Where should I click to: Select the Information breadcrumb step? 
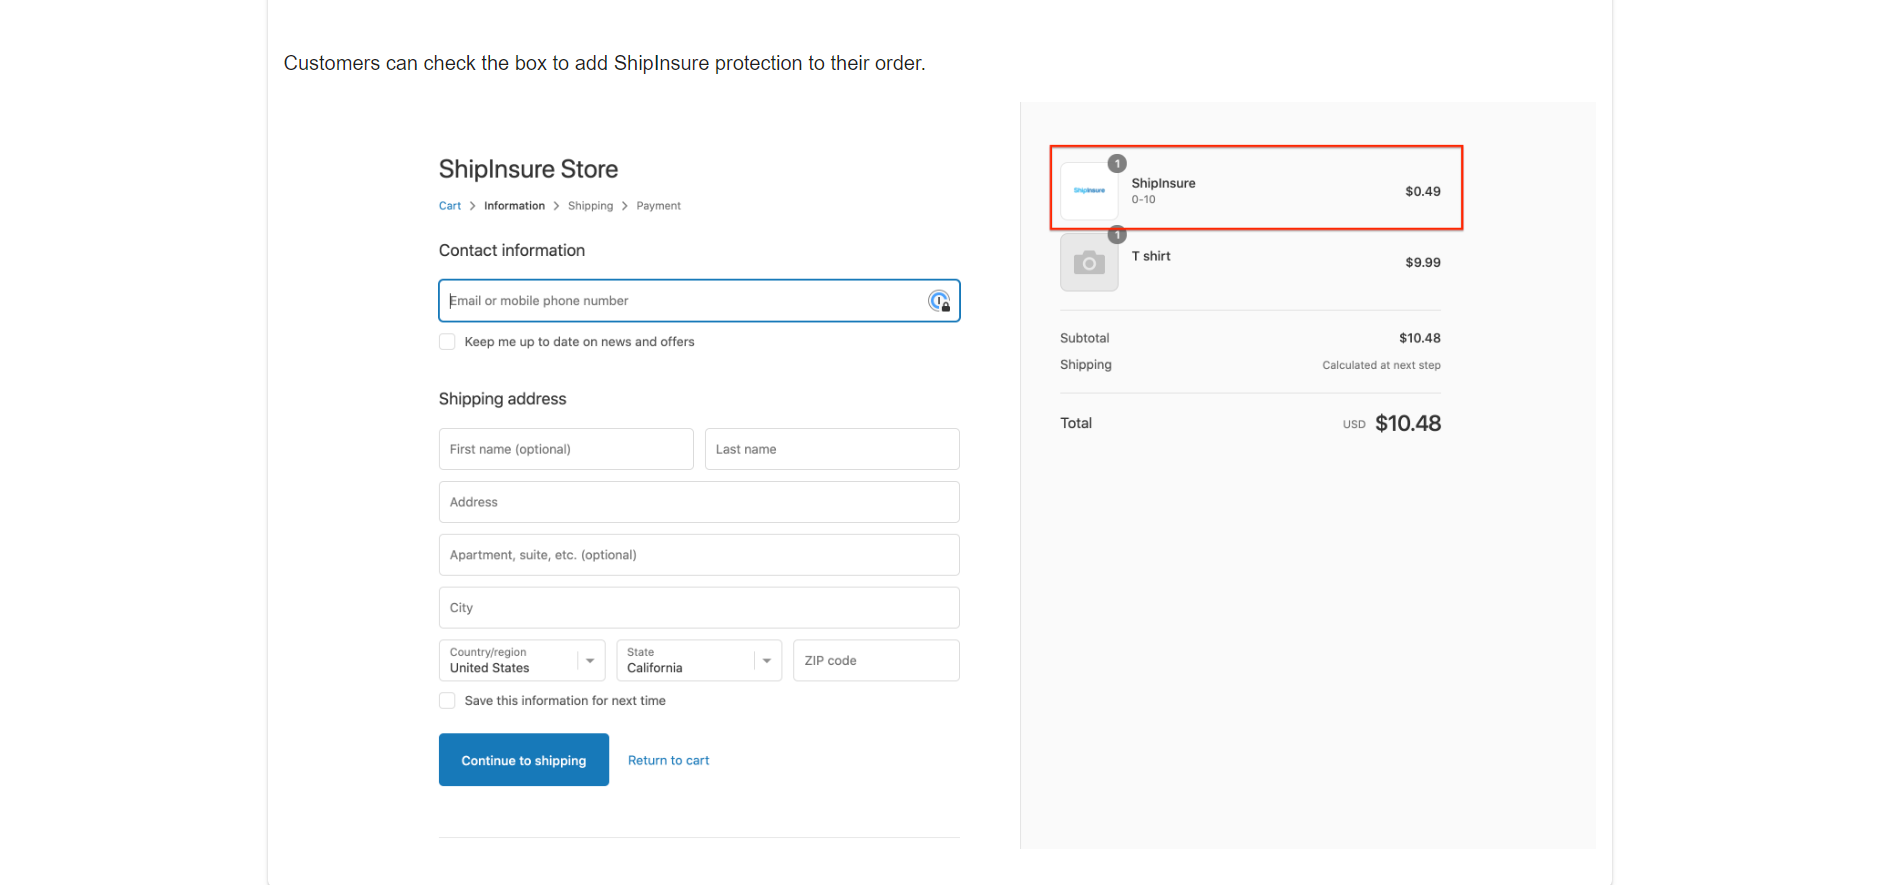point(514,206)
